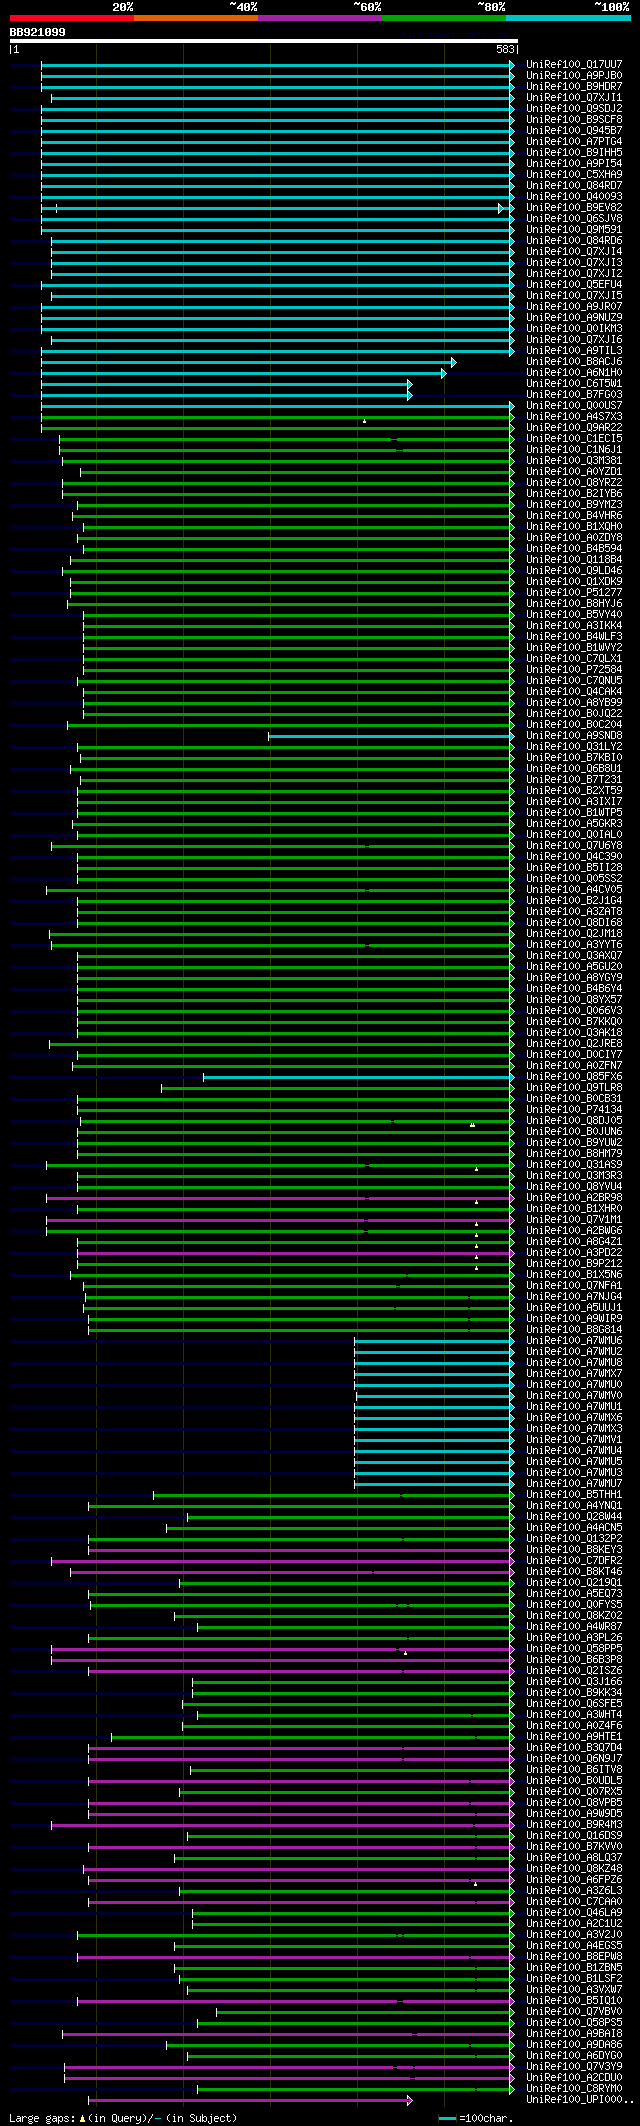Click the cyan ~100% identity legend segment
Screen dimensions: 640x2126
[x=568, y=17]
